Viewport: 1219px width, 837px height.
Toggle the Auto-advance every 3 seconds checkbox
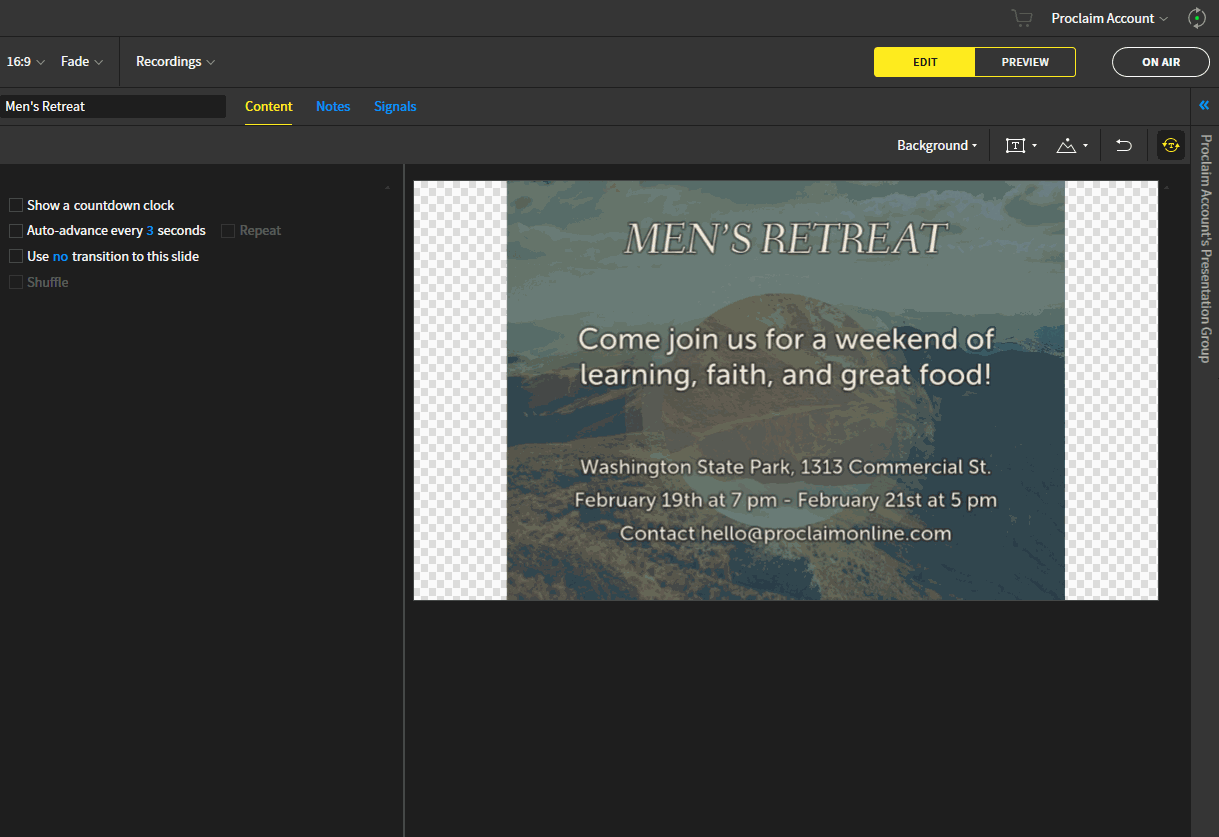(16, 230)
